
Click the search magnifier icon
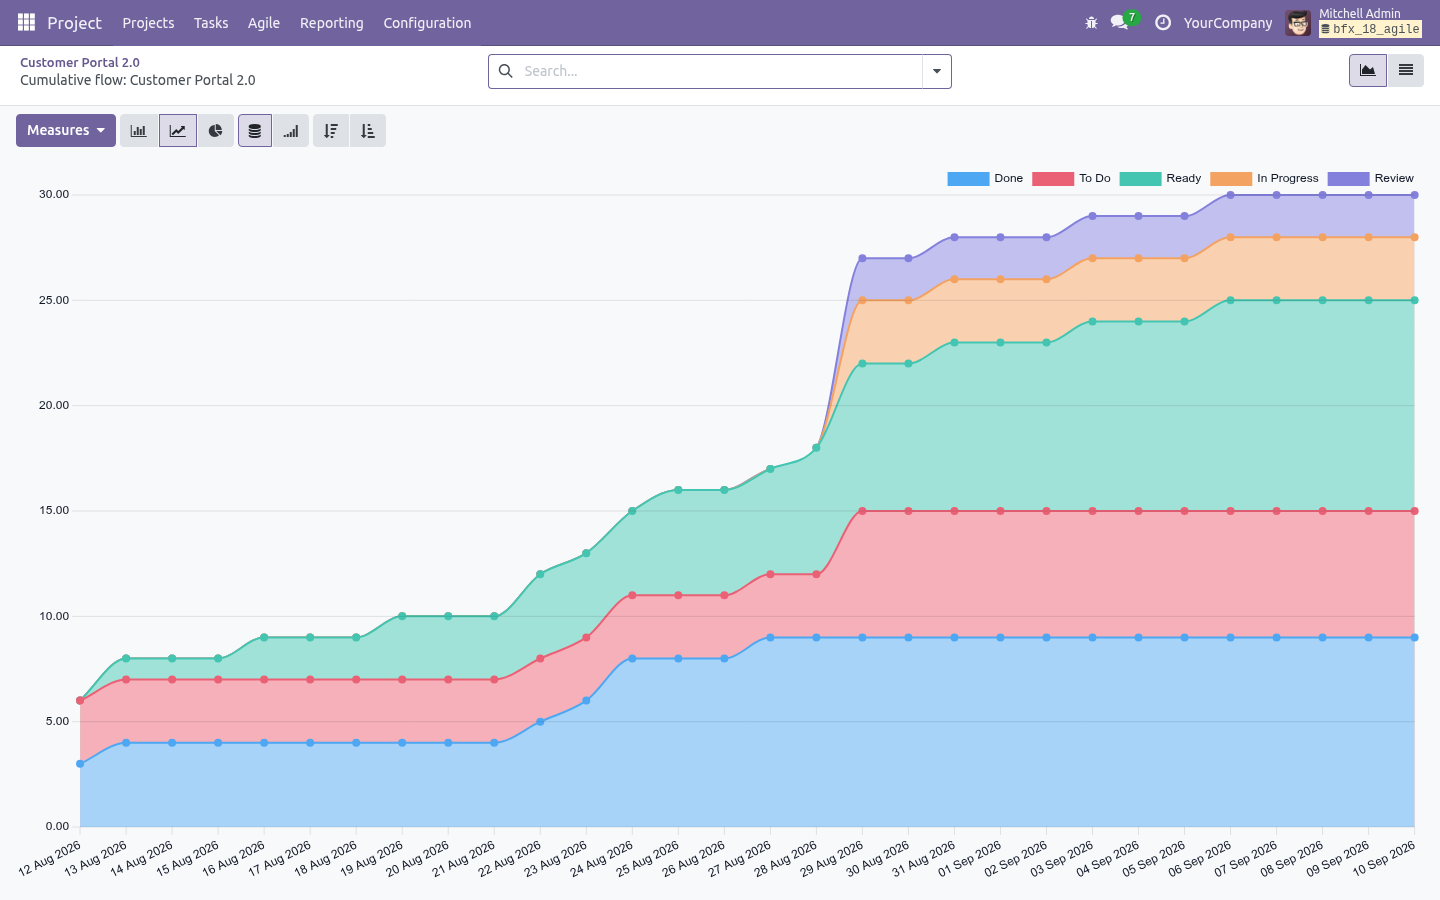coord(506,71)
